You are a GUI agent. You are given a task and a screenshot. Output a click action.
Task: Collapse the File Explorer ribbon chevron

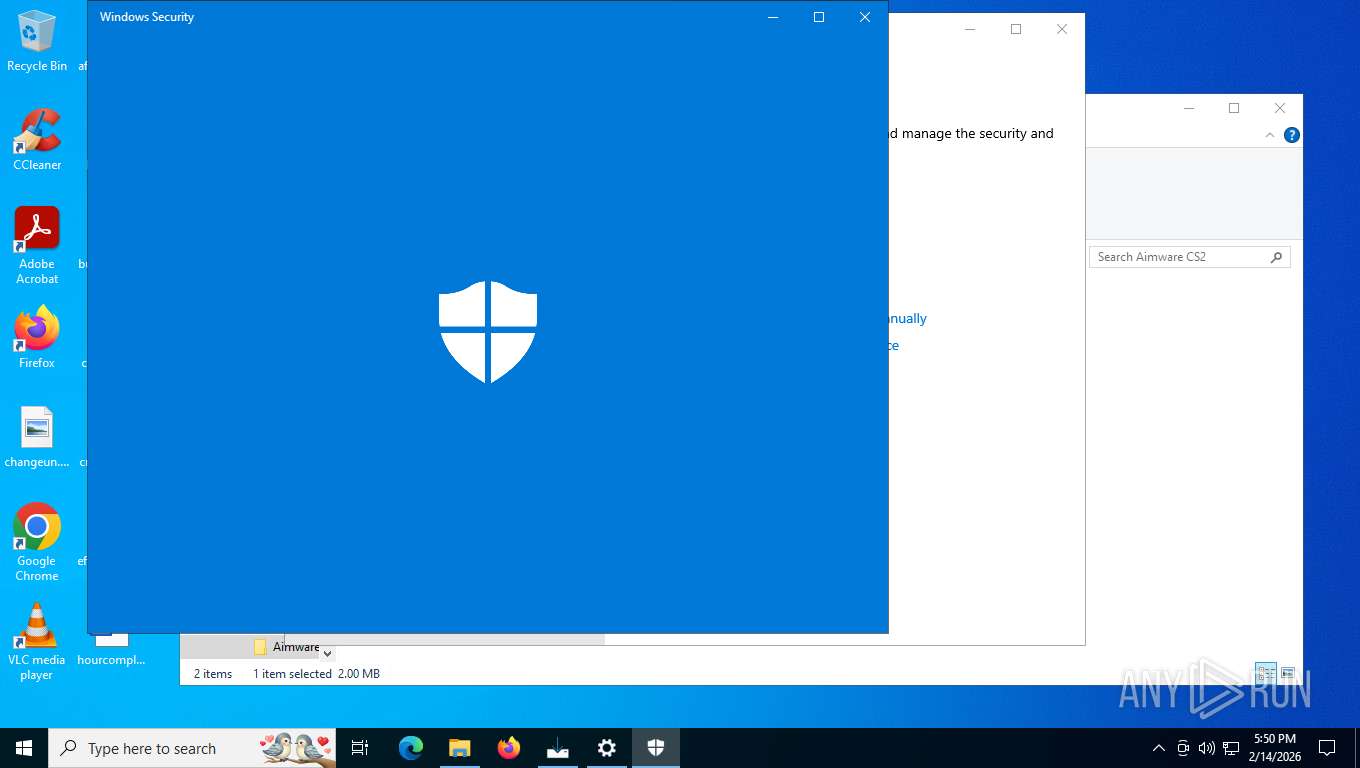click(x=1270, y=135)
